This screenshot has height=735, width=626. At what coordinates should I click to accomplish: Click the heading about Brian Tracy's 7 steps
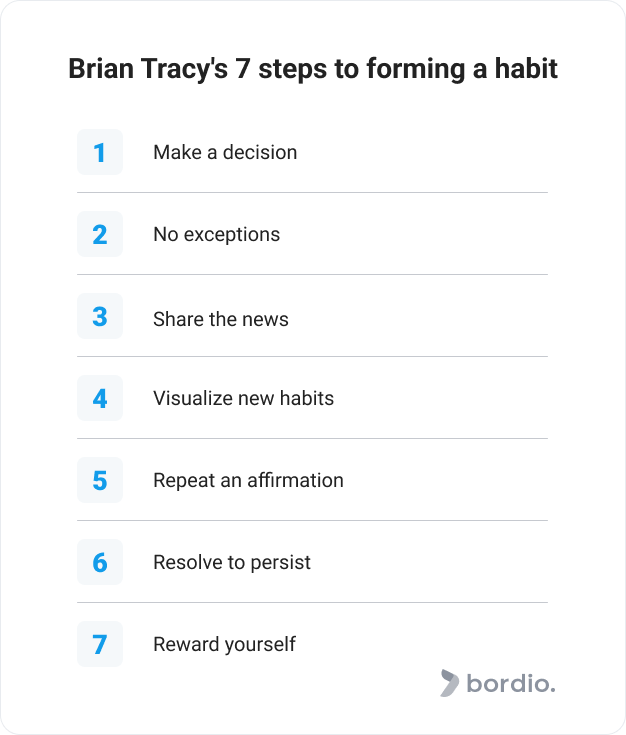(313, 69)
